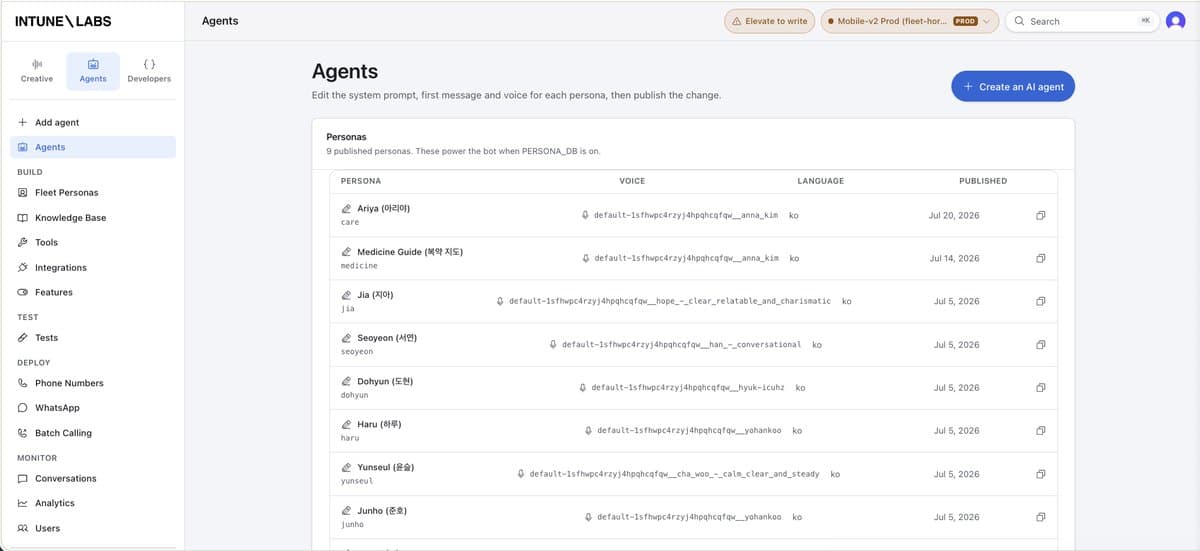Click the PROD badge in header

(x=965, y=21)
